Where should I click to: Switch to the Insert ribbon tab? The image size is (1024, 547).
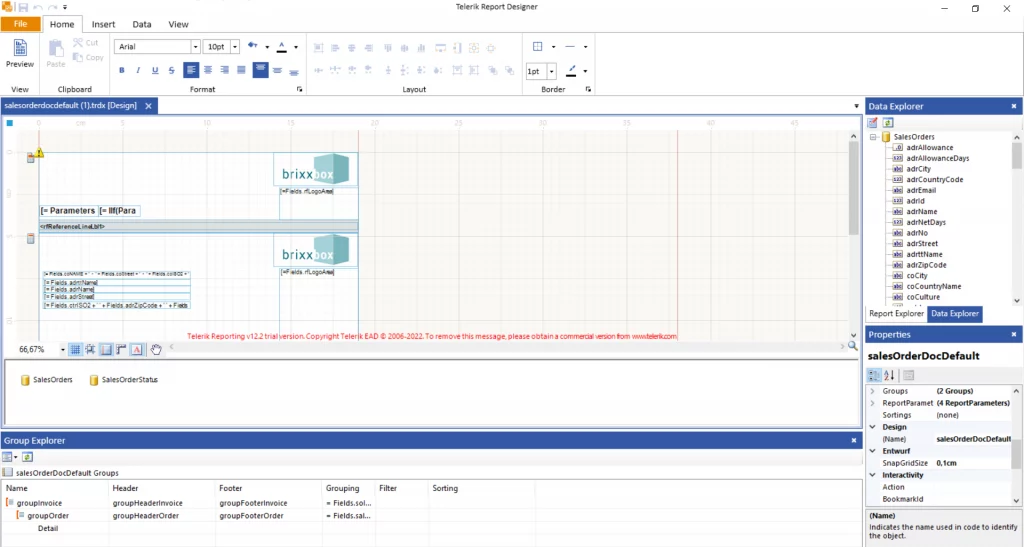[x=103, y=24]
